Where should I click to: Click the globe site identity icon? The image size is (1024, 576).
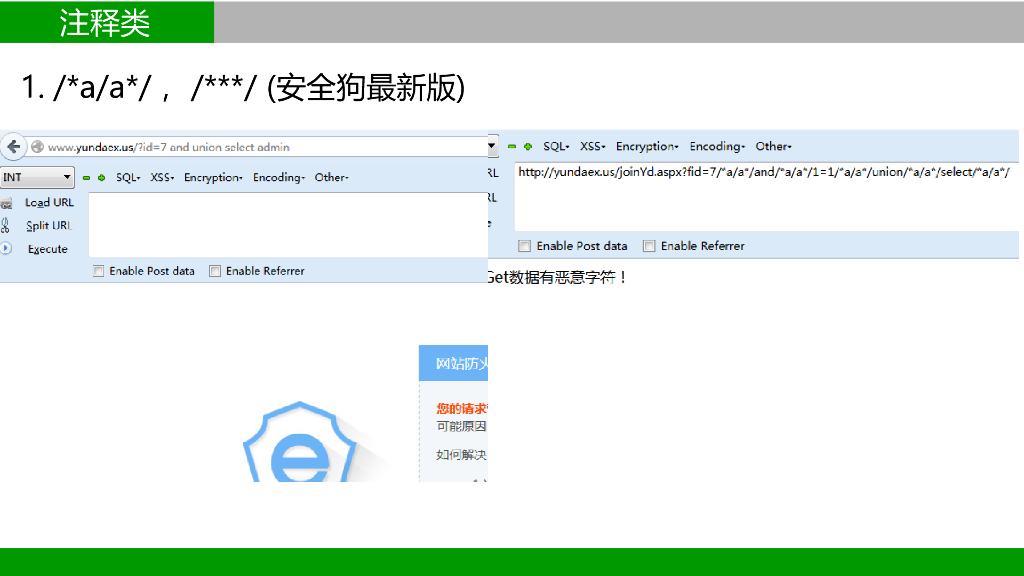(38, 147)
